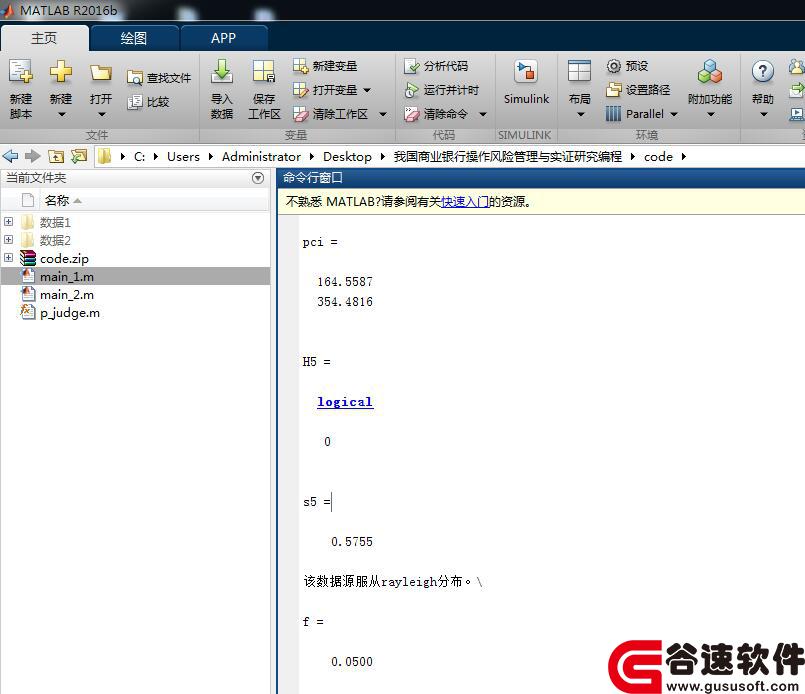This screenshot has height=694, width=805.
Task: Click Users in the path bar
Action: (x=183, y=157)
